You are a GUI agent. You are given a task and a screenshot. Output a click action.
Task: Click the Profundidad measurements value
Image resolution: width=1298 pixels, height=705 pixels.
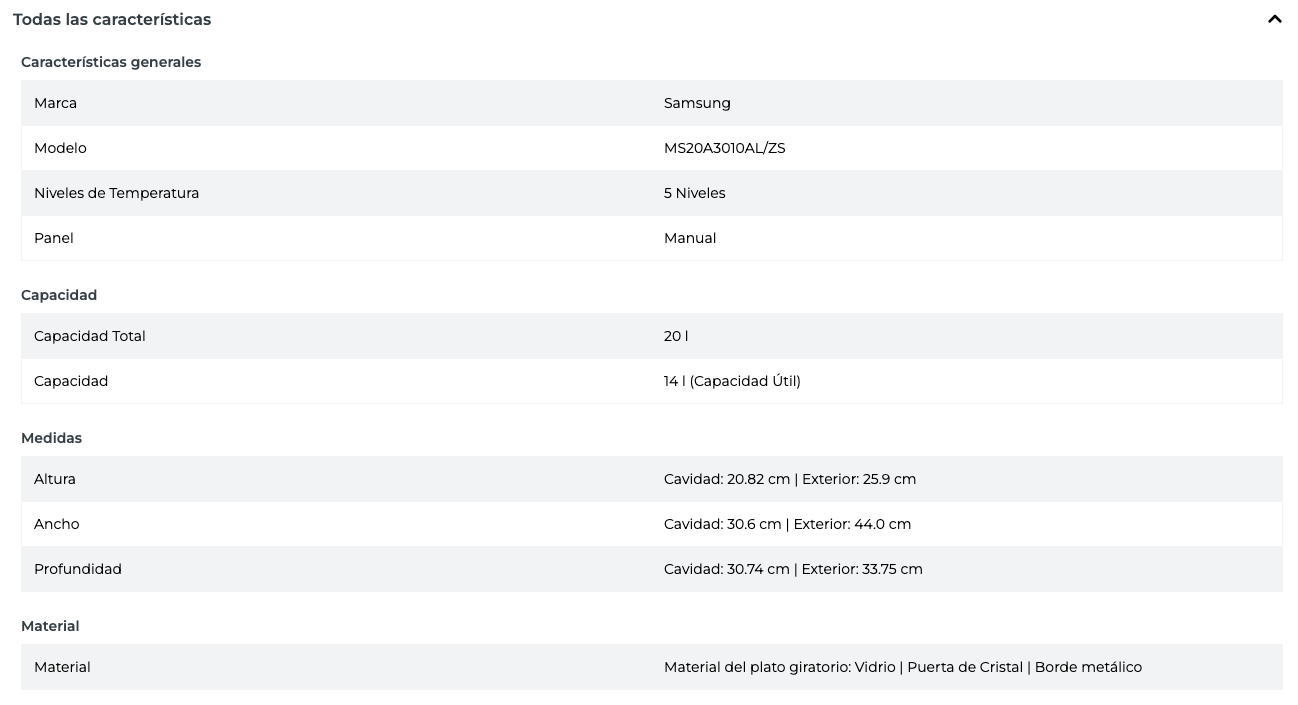793,569
